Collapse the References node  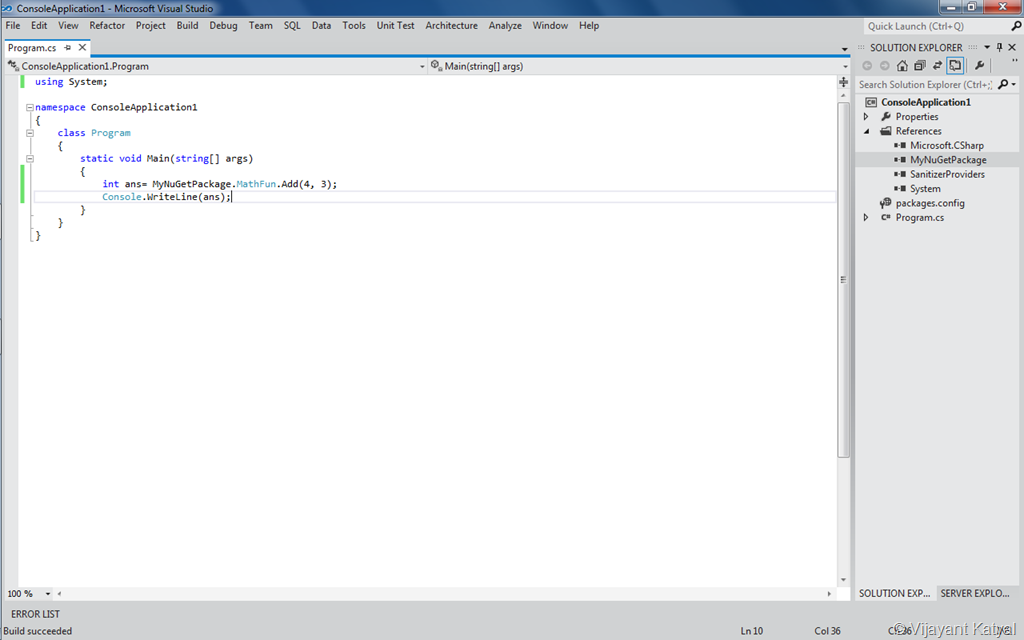[867, 131]
